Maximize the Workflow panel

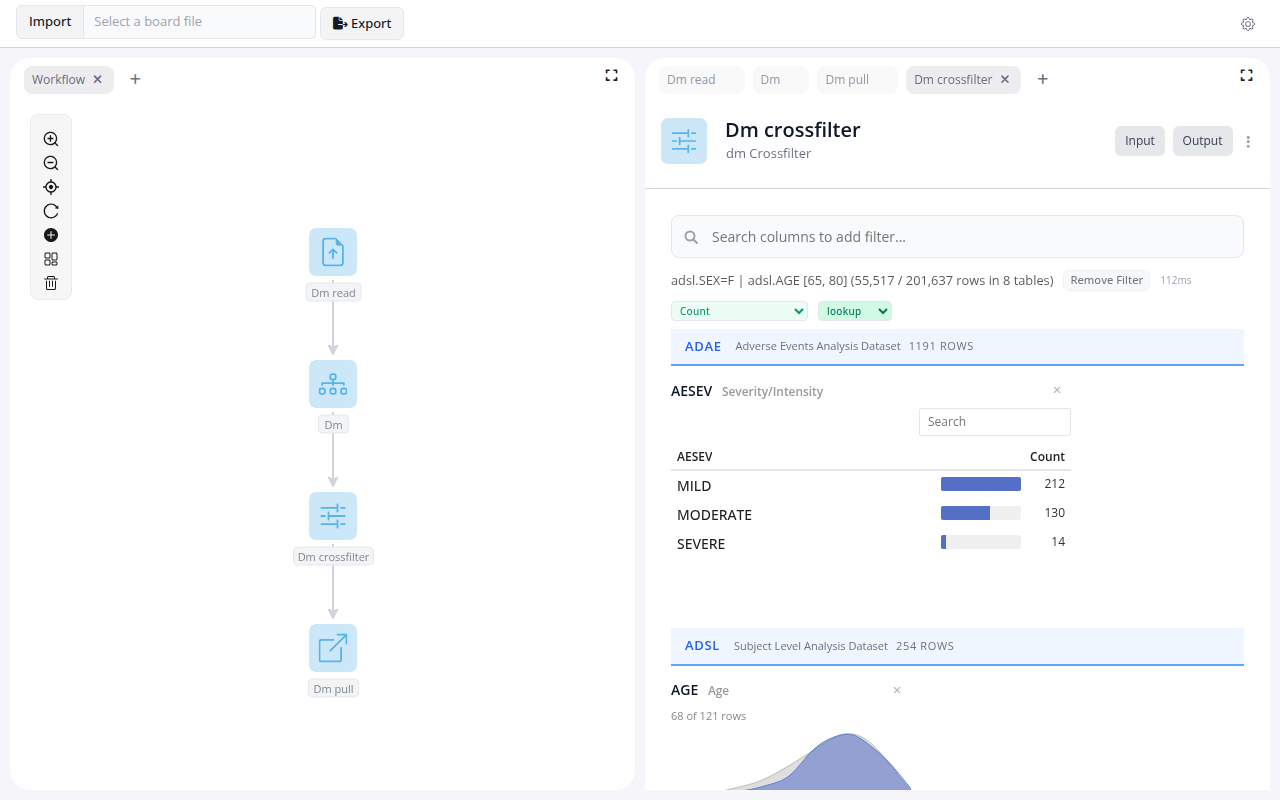click(611, 75)
